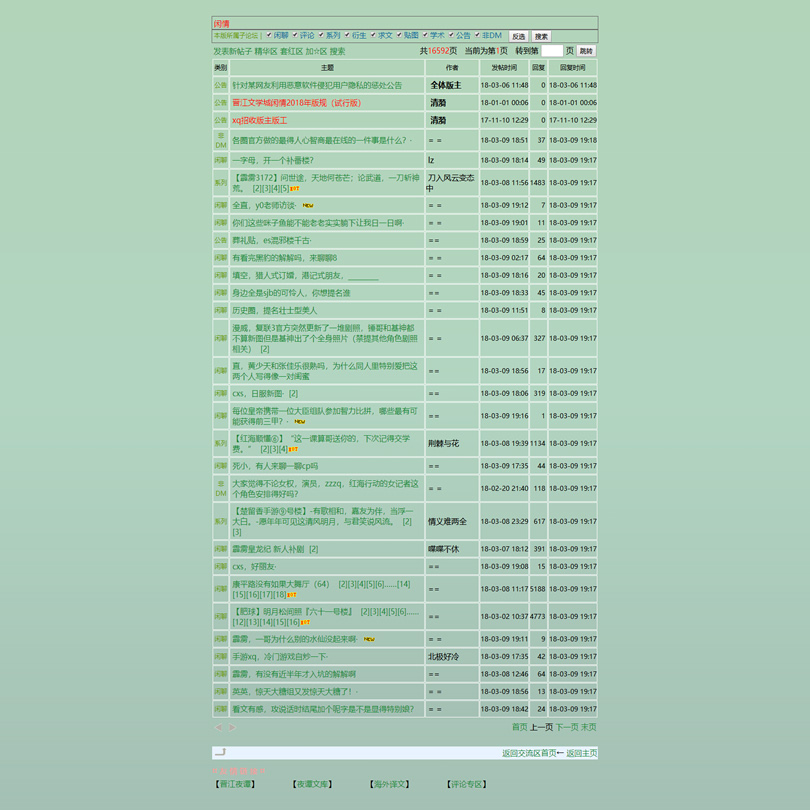The image size is (810, 810).
Task: Open thread 霹雳，有没有近半年才入坑的解解啊
Action: [293, 674]
